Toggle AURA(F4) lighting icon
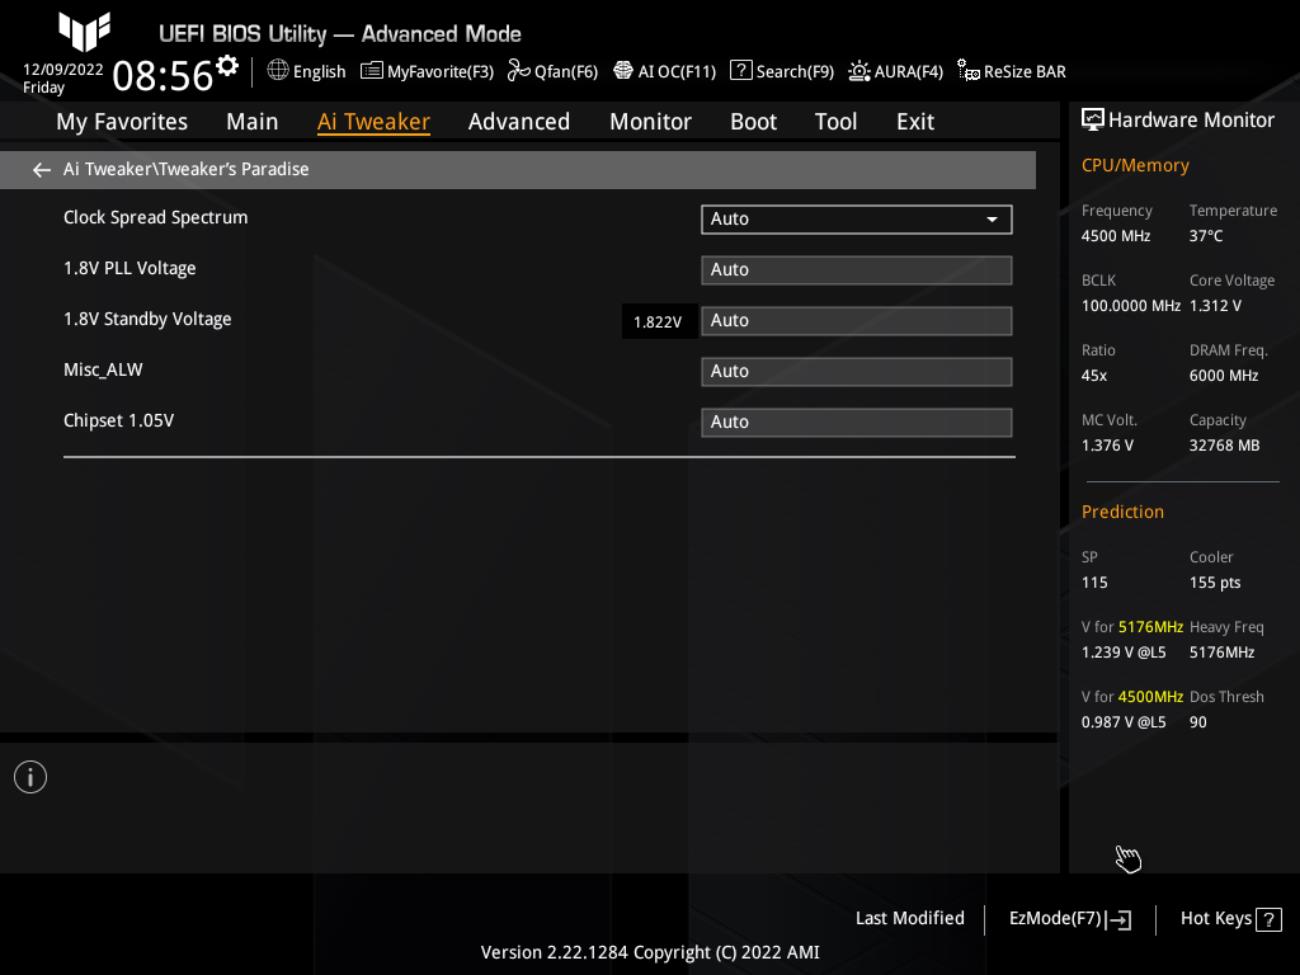 click(859, 70)
